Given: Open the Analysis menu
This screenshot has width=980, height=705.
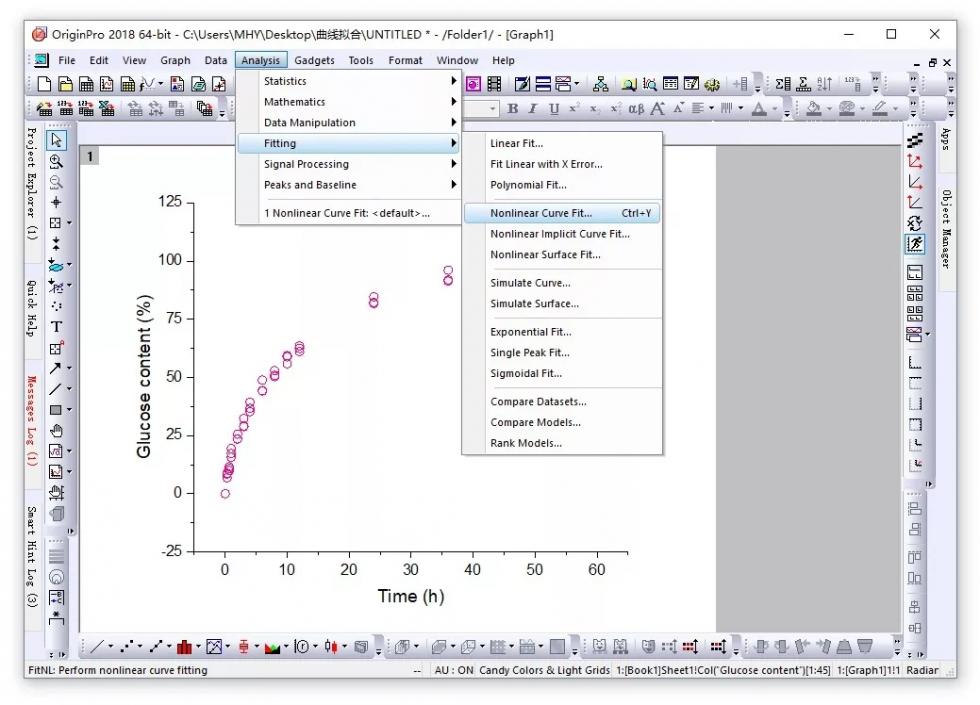Looking at the screenshot, I should 261,60.
